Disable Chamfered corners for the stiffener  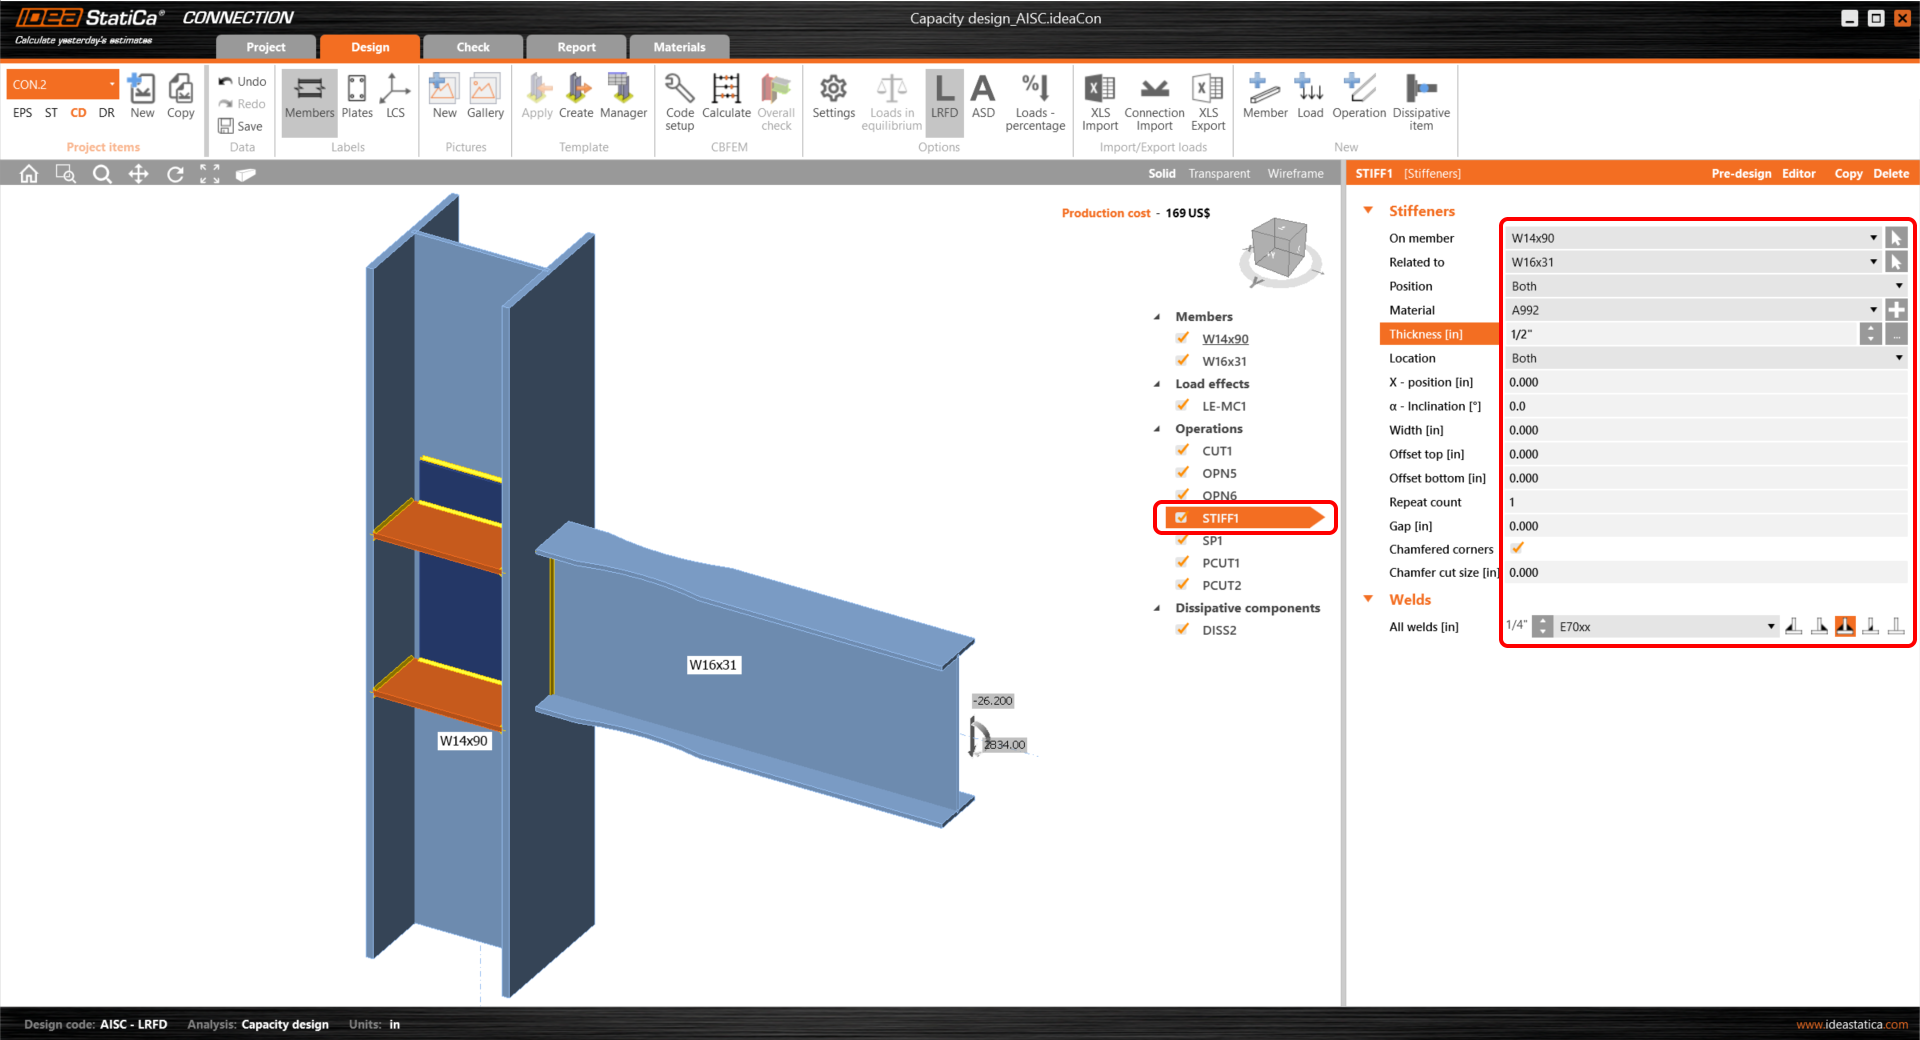tap(1517, 548)
